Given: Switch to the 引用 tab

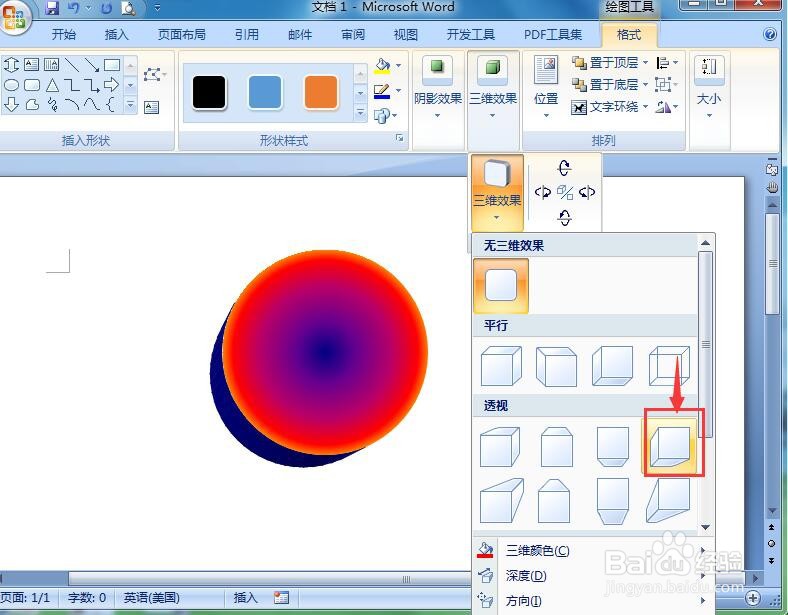Looking at the screenshot, I should pos(246,34).
